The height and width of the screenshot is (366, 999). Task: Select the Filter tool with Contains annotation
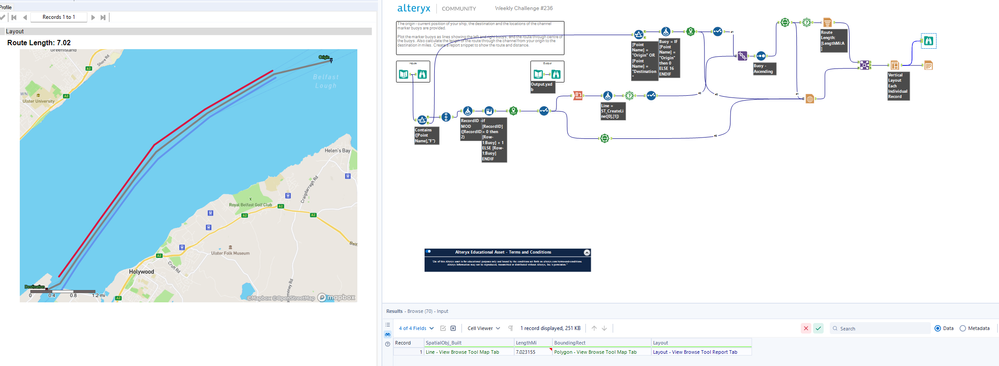point(421,119)
